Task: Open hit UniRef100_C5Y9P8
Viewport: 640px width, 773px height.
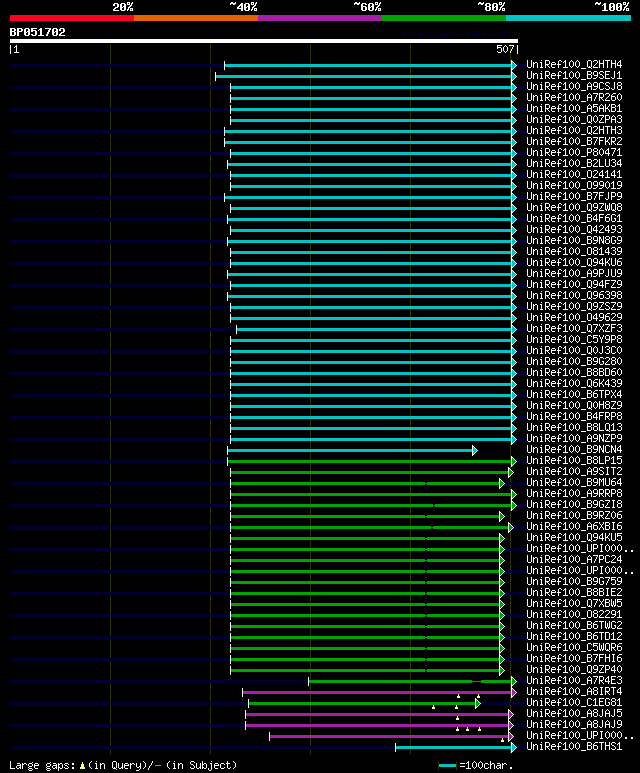Action: (574, 340)
